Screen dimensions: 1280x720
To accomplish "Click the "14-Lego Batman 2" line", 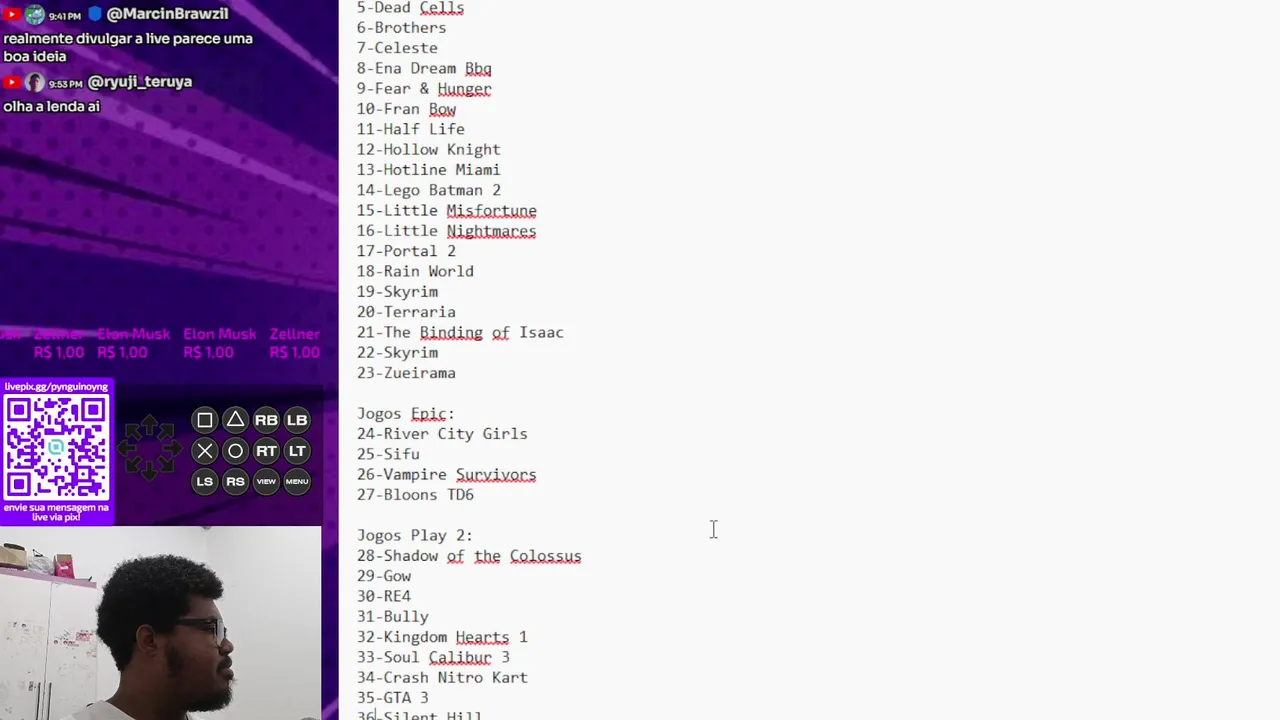I will 428,190.
